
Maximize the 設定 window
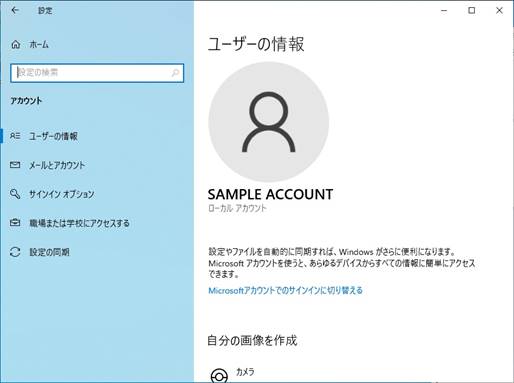pyautogui.click(x=472, y=11)
